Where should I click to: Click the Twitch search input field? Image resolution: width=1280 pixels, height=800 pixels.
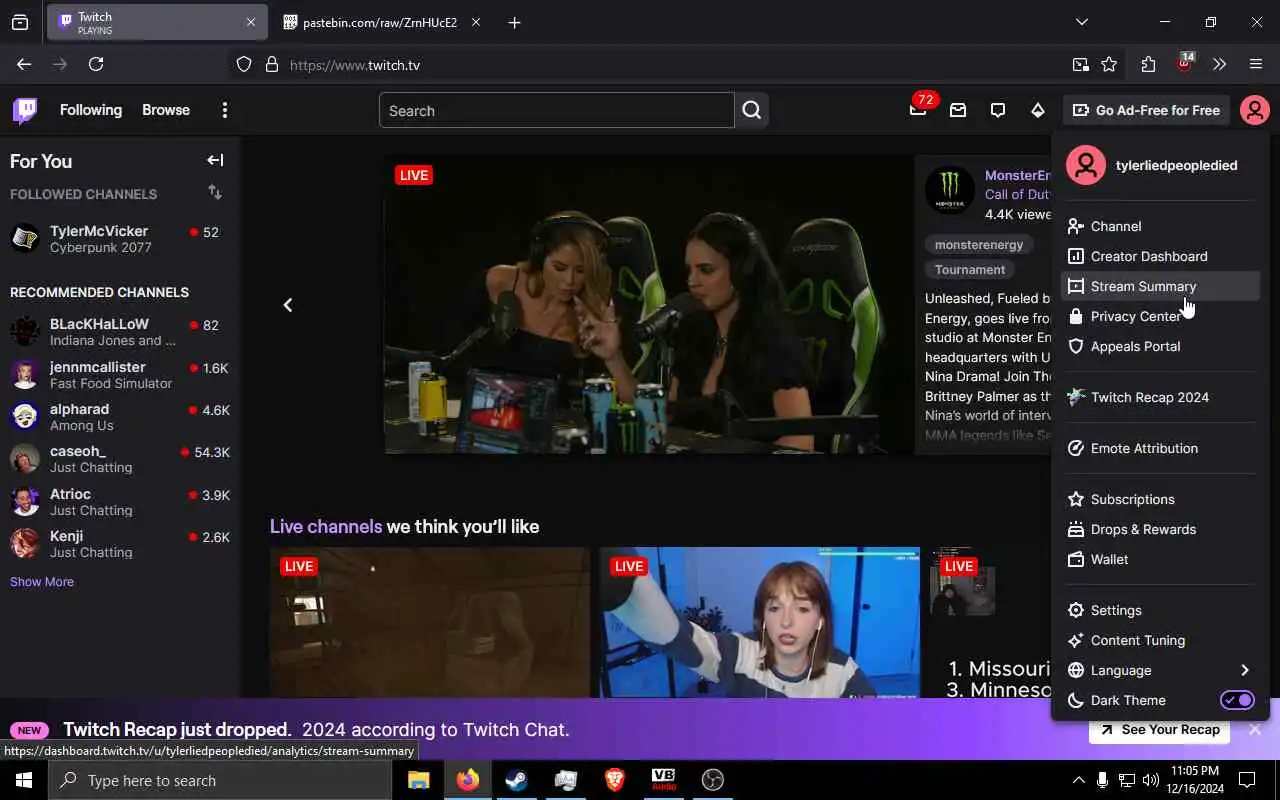pos(557,110)
